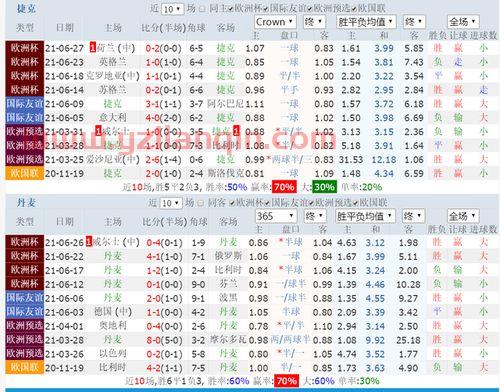Open the 丹麦 team heading link
This screenshot has height=392, width=500.
pos(26,203)
